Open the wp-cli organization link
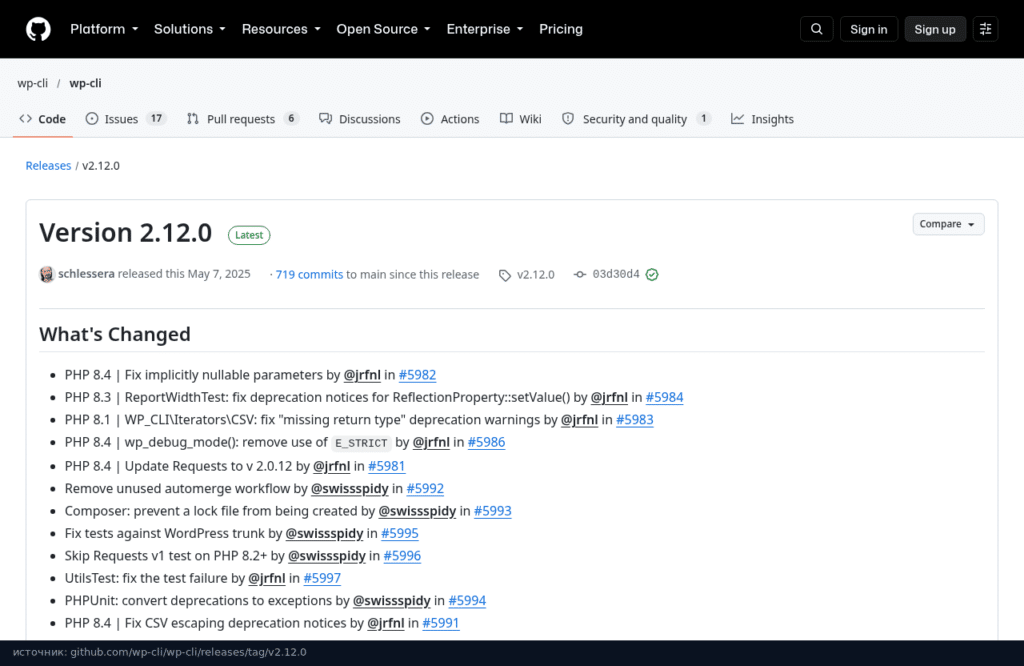The height and width of the screenshot is (666, 1024). [x=33, y=83]
